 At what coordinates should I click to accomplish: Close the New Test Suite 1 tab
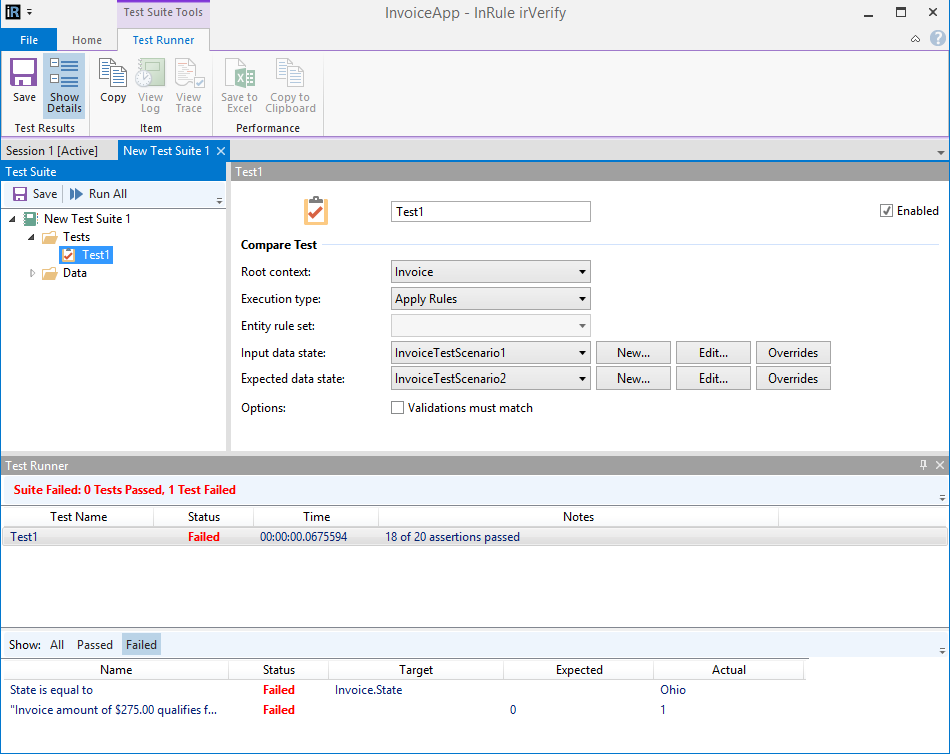coord(221,151)
